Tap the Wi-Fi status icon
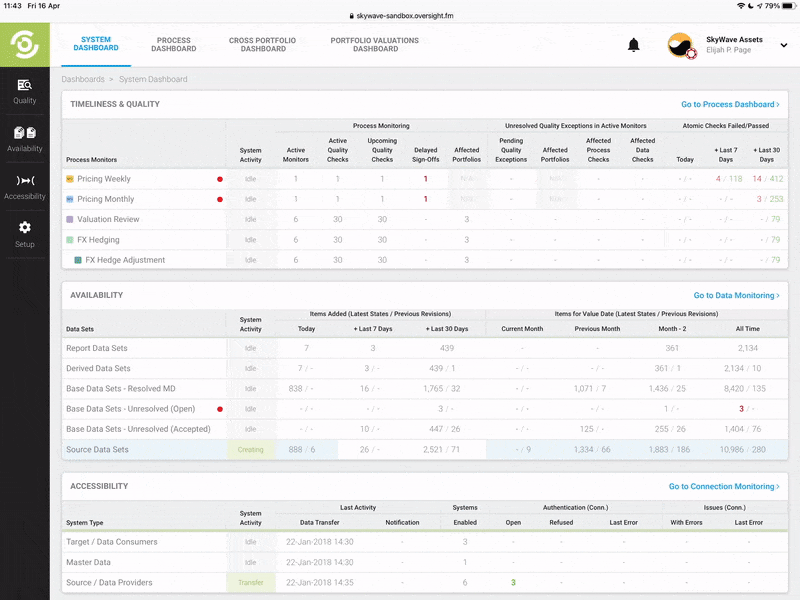The image size is (800, 600). click(741, 6)
